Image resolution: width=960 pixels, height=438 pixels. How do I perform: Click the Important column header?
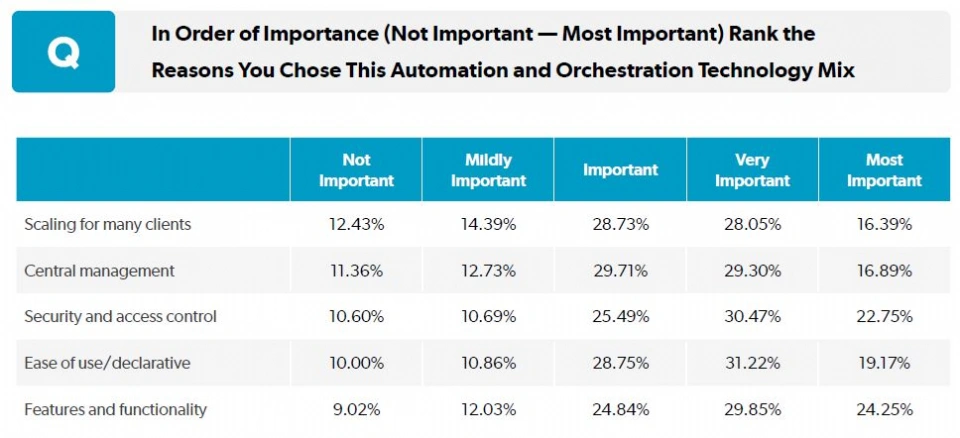click(620, 170)
